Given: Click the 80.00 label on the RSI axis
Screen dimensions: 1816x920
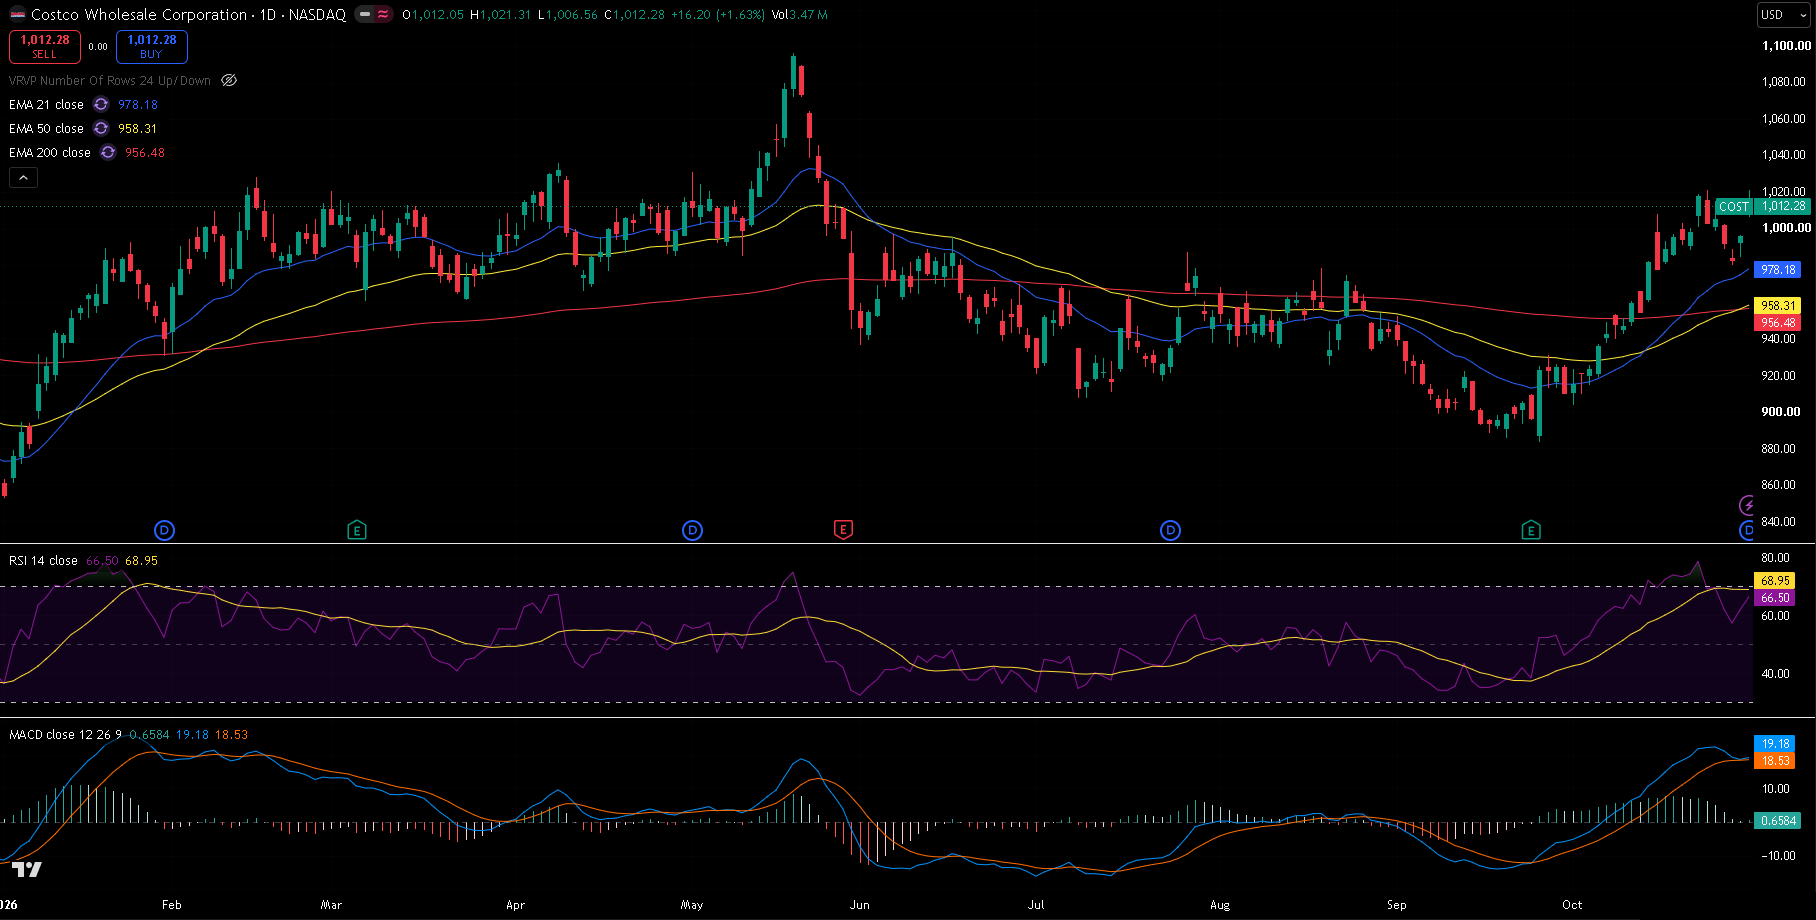Looking at the screenshot, I should click(x=1776, y=557).
